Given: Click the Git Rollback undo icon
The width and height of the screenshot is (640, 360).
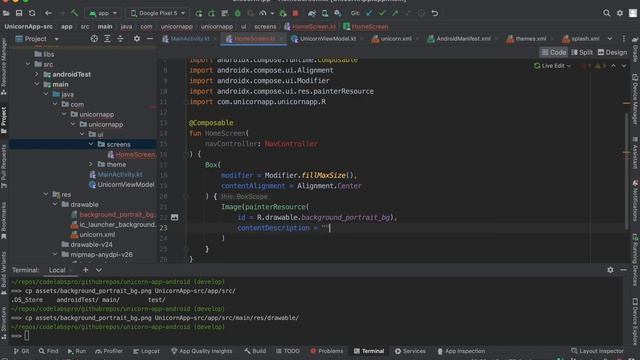Looking at the screenshot, I should [x=435, y=13].
